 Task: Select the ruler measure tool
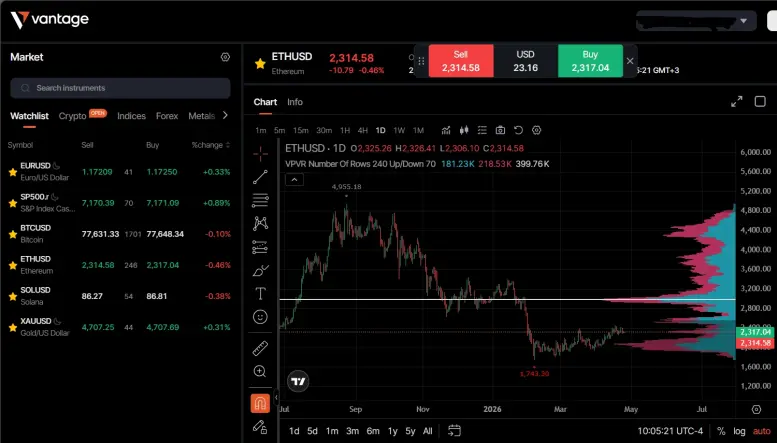[260, 348]
